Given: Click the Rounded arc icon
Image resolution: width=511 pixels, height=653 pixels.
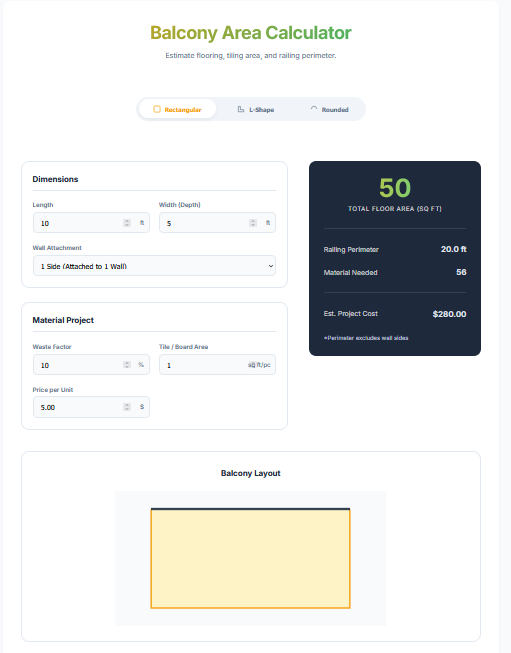Looking at the screenshot, I should tap(314, 109).
